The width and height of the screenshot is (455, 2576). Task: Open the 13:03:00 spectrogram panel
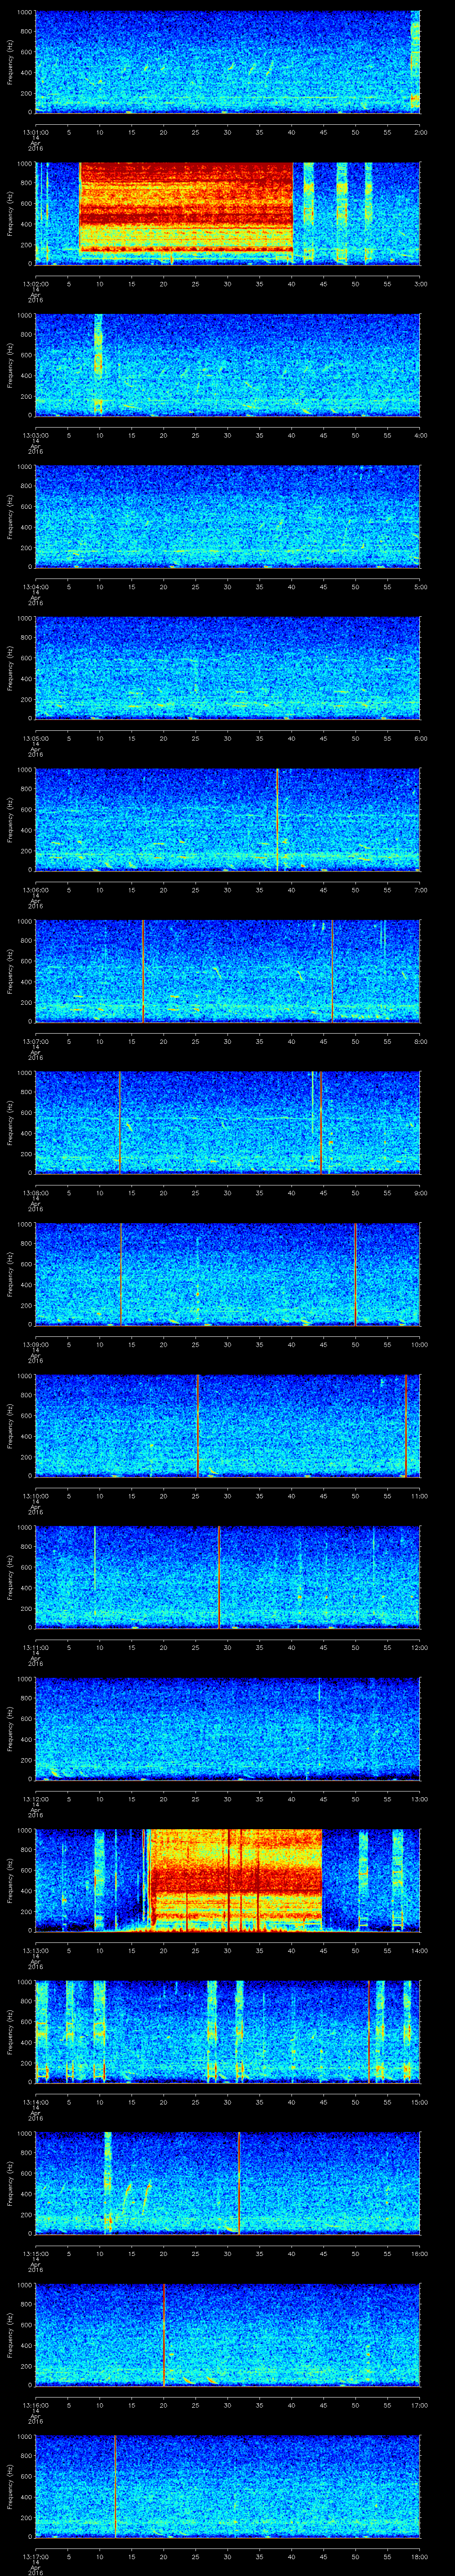[x=228, y=364]
